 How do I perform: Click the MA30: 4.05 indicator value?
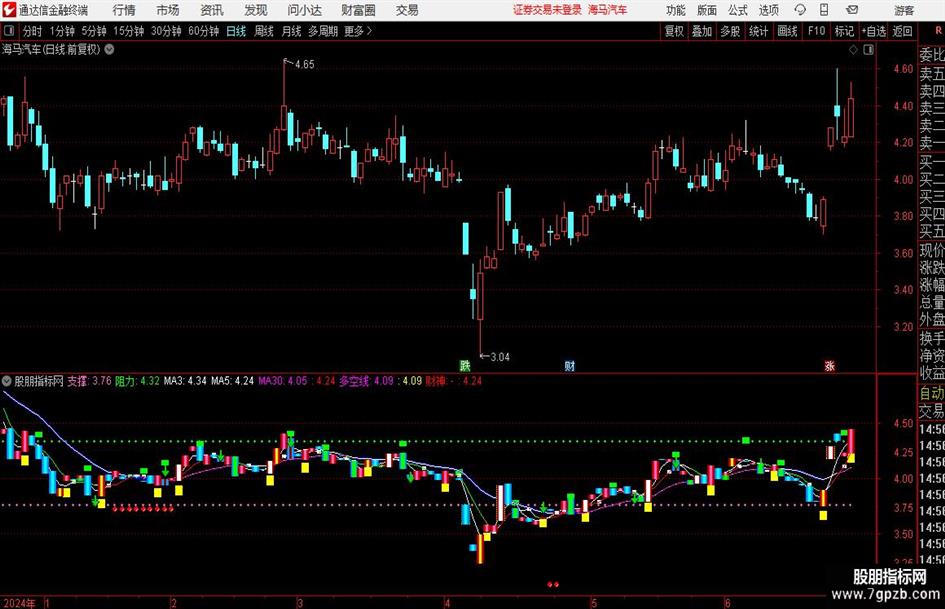(x=283, y=380)
